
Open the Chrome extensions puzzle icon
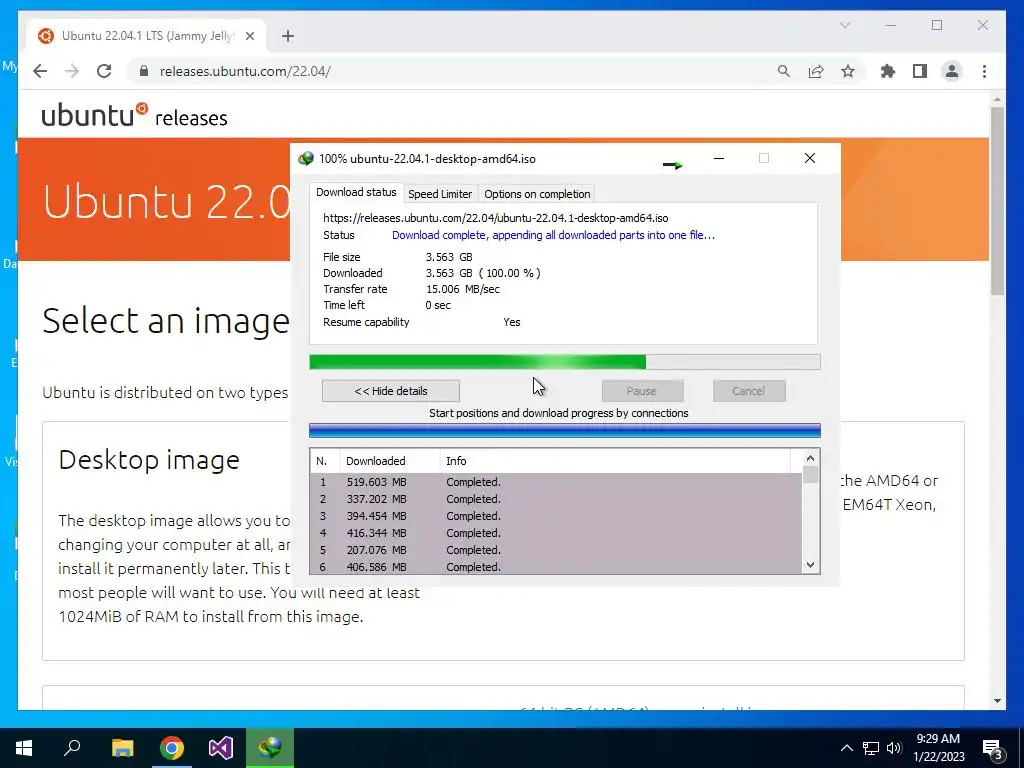click(x=888, y=71)
